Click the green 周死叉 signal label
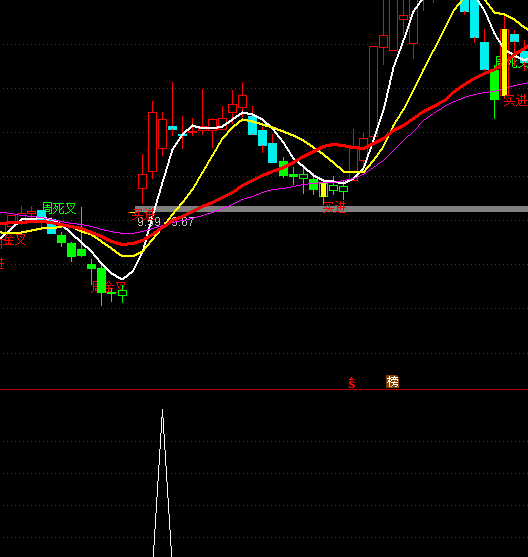The image size is (528, 557). (59, 209)
